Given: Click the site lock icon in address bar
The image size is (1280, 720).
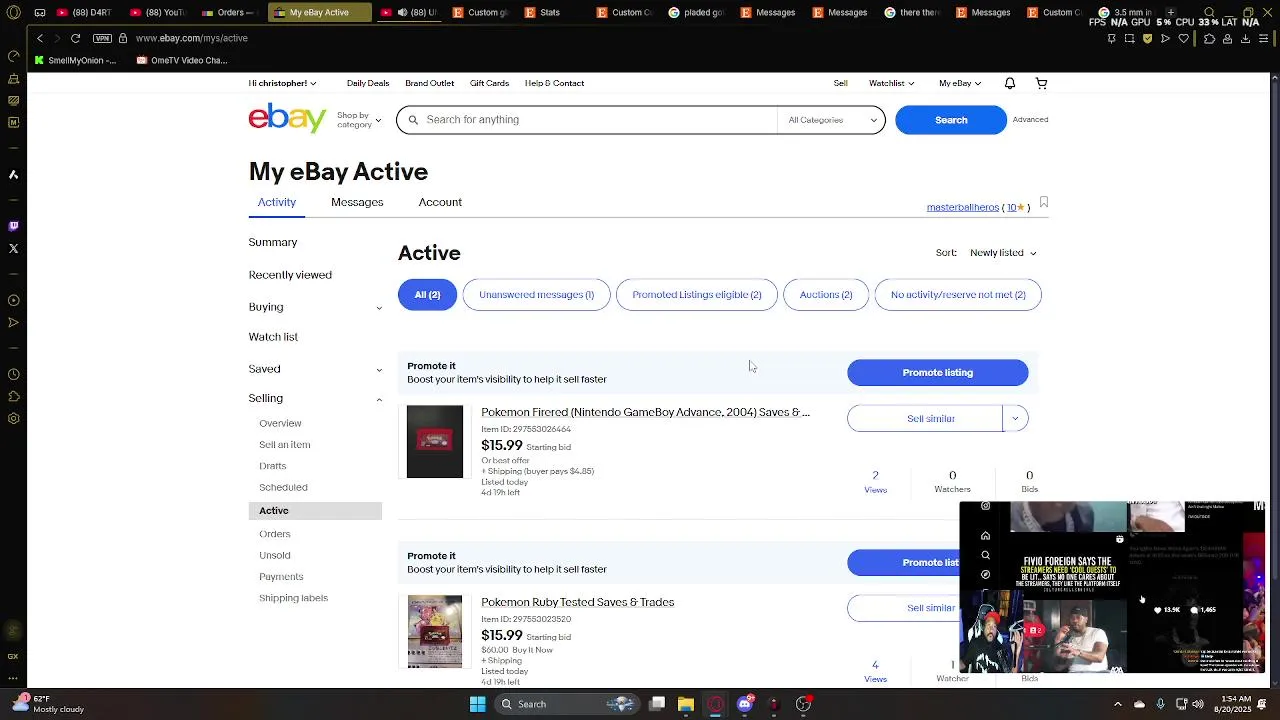Looking at the screenshot, I should (x=123, y=38).
